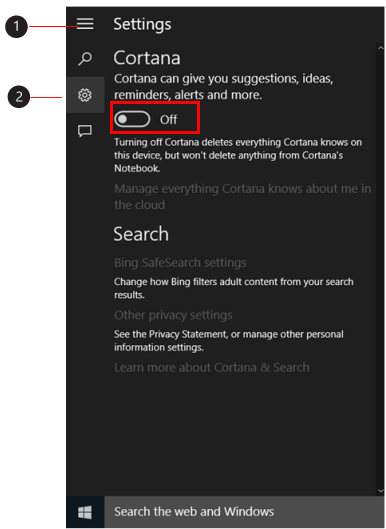Click the Windows Start logo button

[85, 512]
